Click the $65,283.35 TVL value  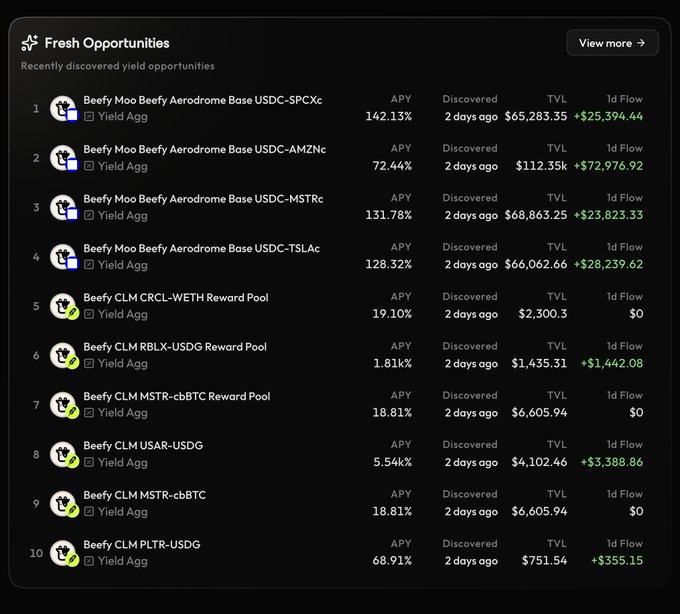(x=536, y=117)
